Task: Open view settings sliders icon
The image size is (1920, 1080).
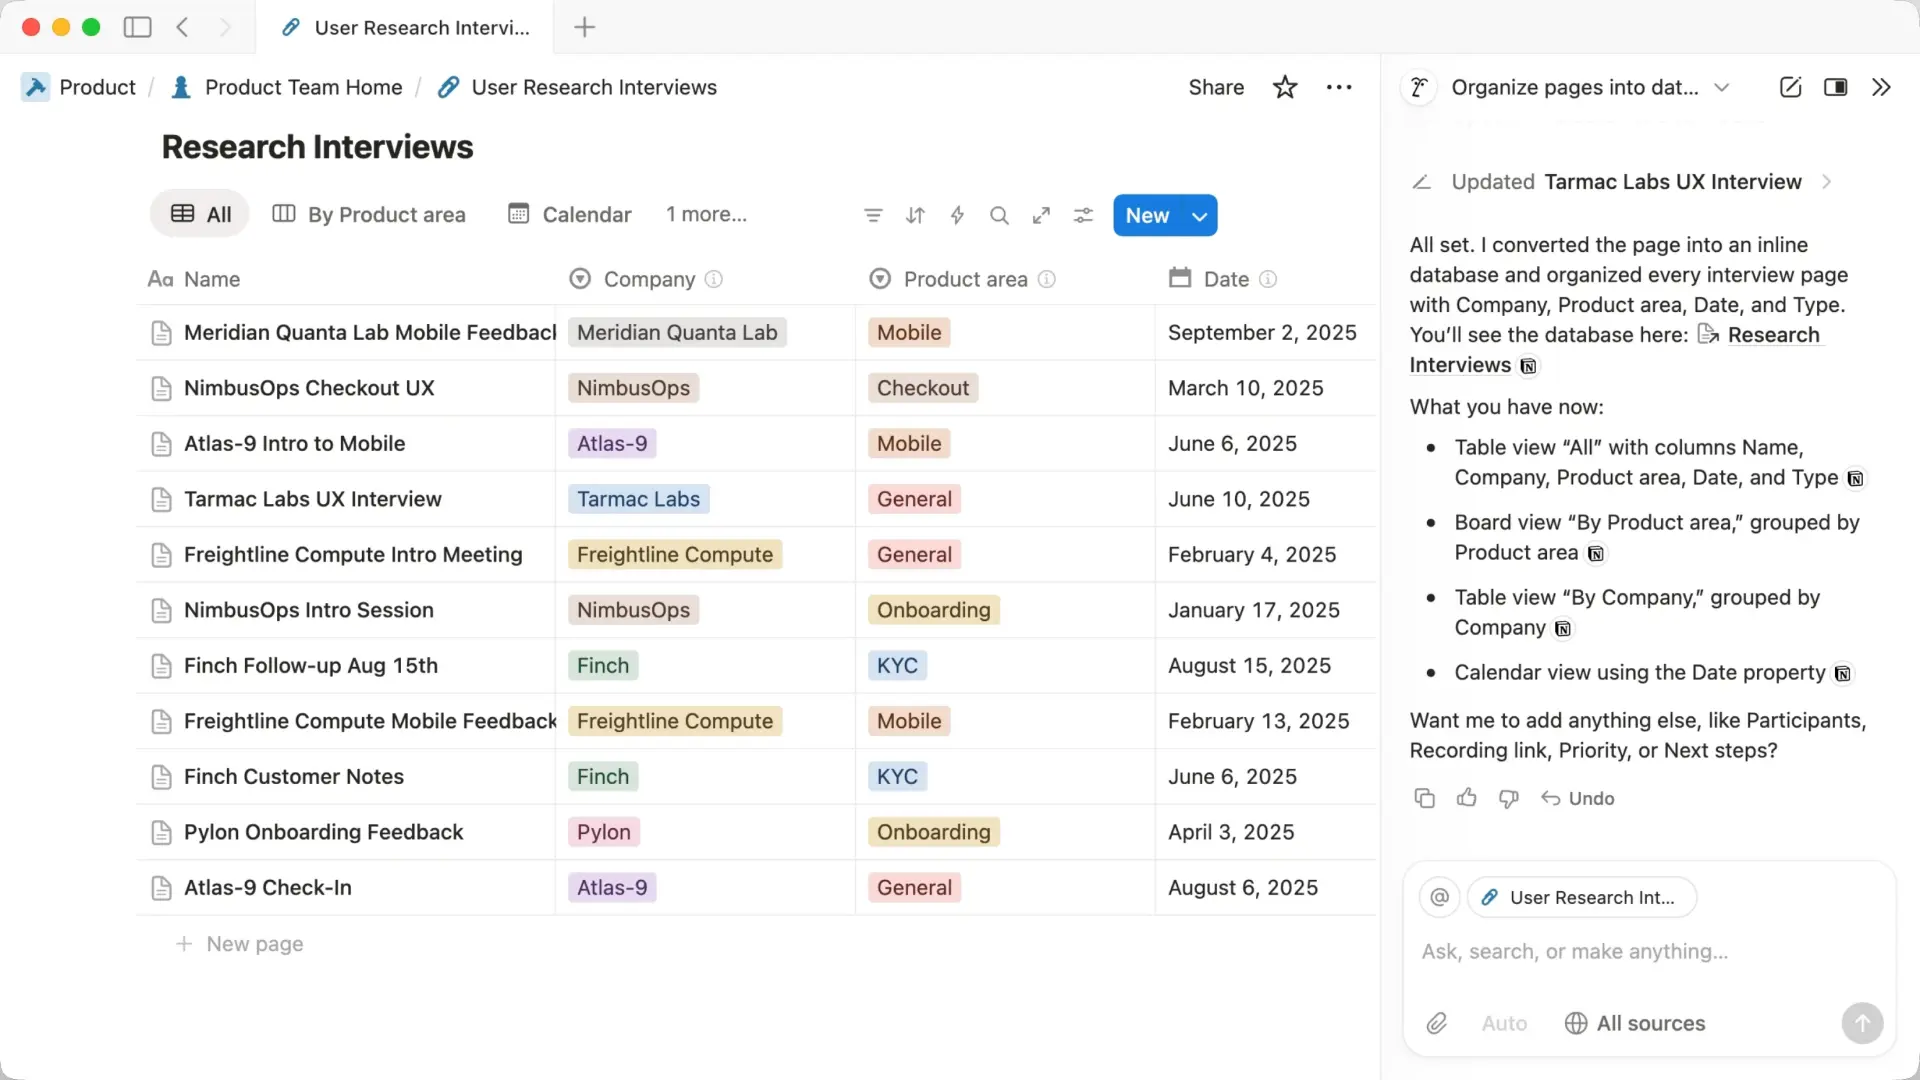Action: (x=1083, y=215)
